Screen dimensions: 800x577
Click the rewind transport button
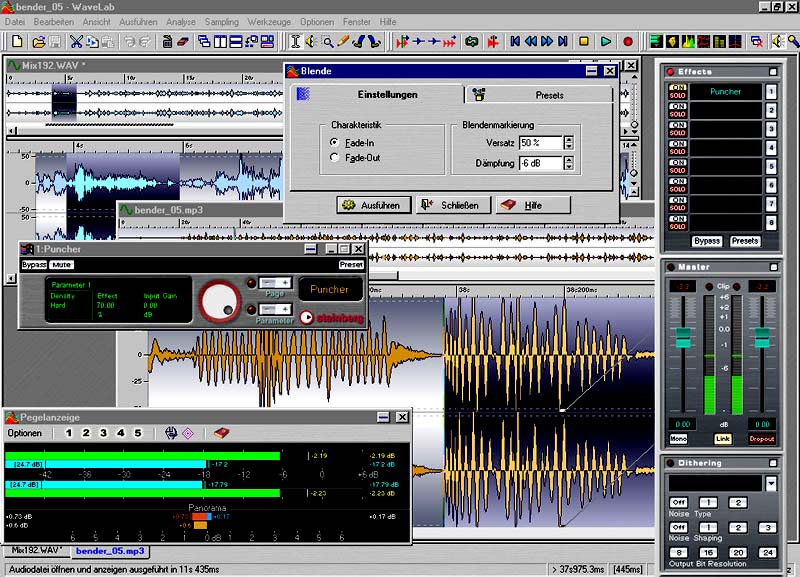pyautogui.click(x=531, y=42)
